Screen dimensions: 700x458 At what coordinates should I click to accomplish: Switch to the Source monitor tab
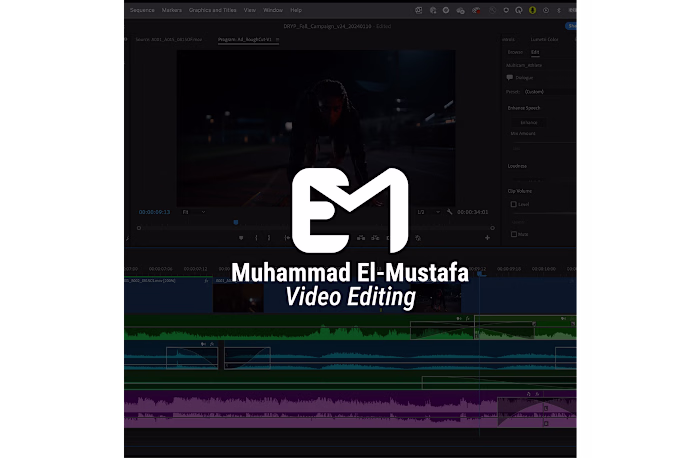coord(169,39)
